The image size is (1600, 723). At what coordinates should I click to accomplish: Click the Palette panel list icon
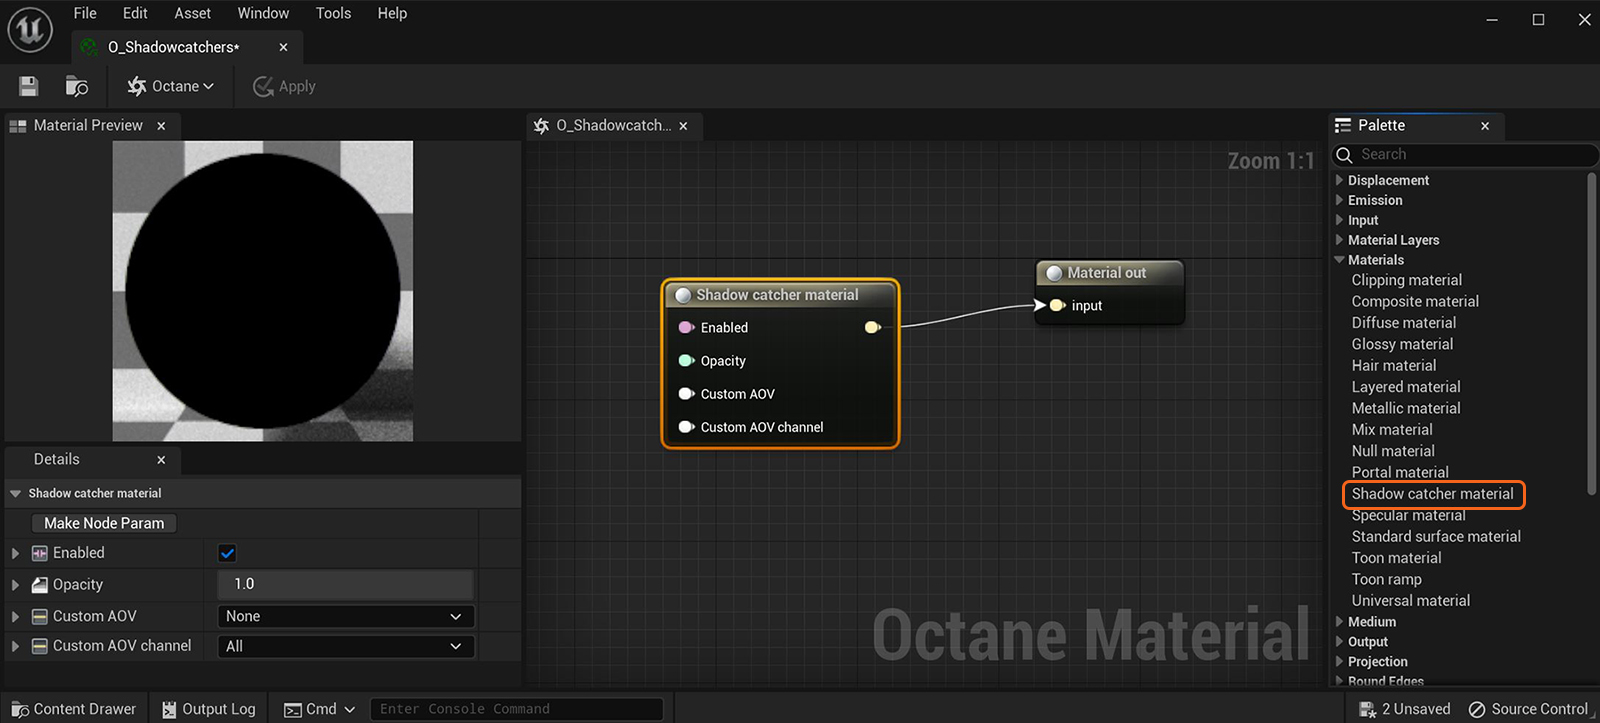[1343, 125]
